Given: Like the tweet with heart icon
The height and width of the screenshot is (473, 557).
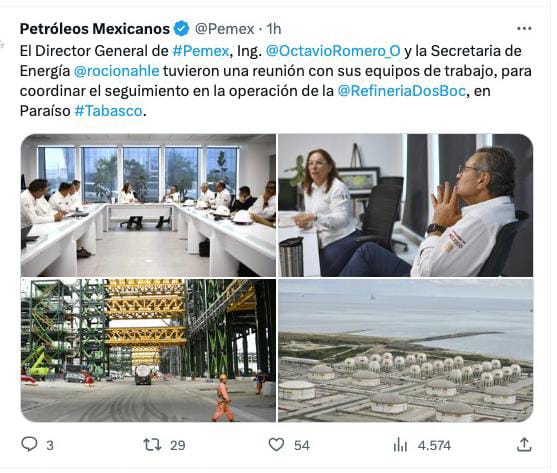Looking at the screenshot, I should tap(276, 444).
